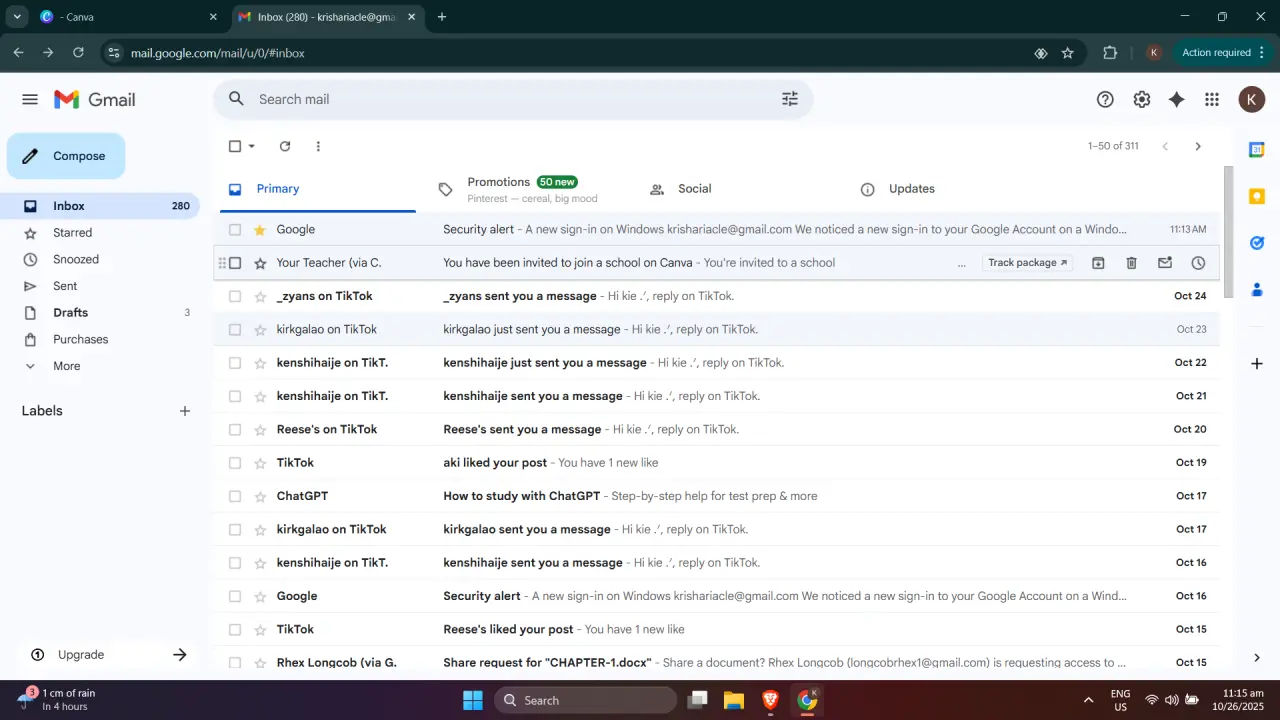Image resolution: width=1280 pixels, height=720 pixels.
Task: Switch to the Primary tab
Action: click(x=318, y=189)
